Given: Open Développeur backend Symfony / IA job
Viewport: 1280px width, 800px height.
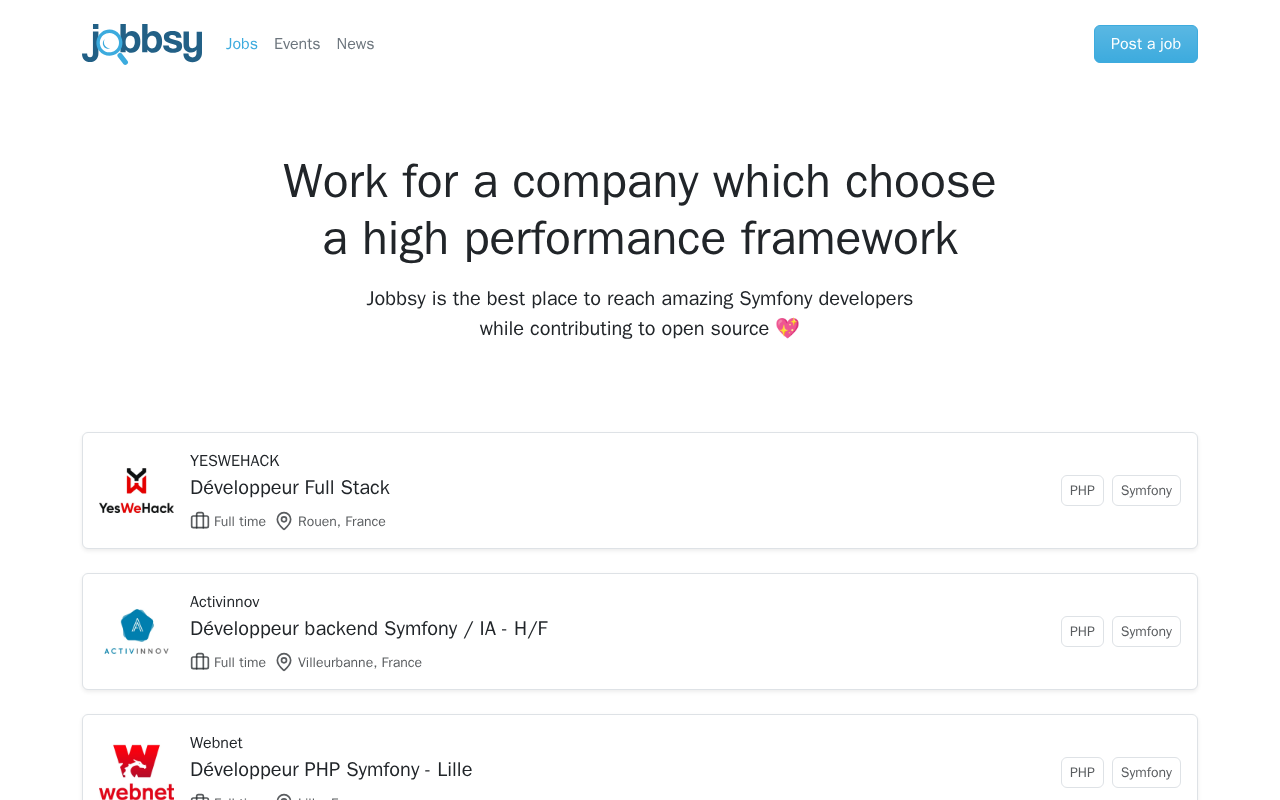Looking at the screenshot, I should pyautogui.click(x=369, y=629).
